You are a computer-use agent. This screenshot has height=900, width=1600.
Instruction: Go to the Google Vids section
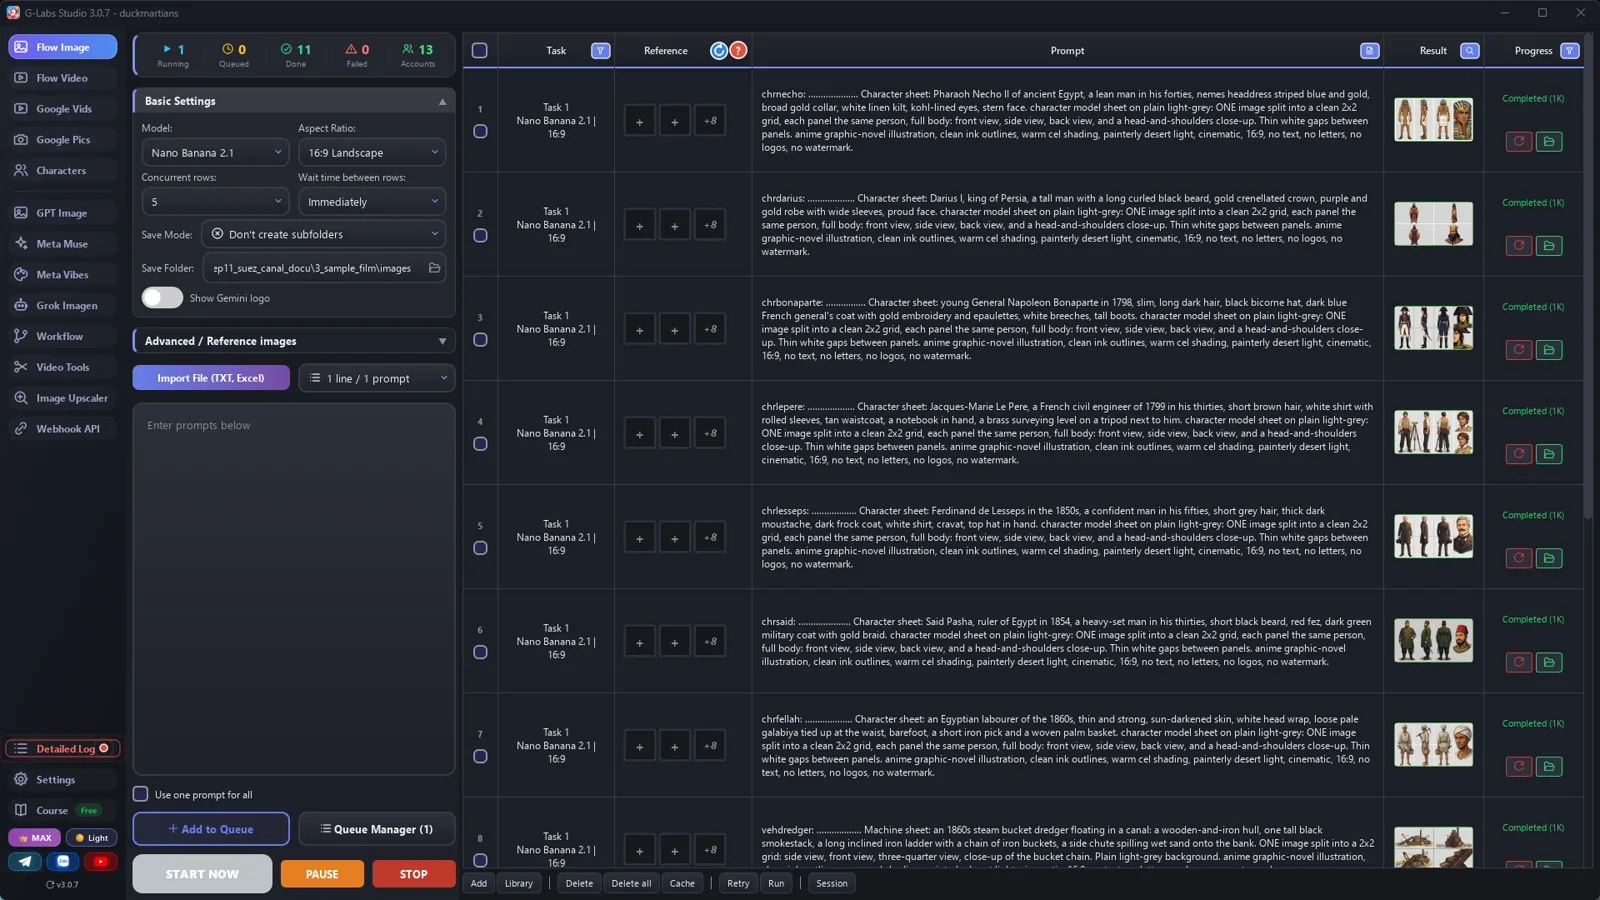click(x=63, y=109)
